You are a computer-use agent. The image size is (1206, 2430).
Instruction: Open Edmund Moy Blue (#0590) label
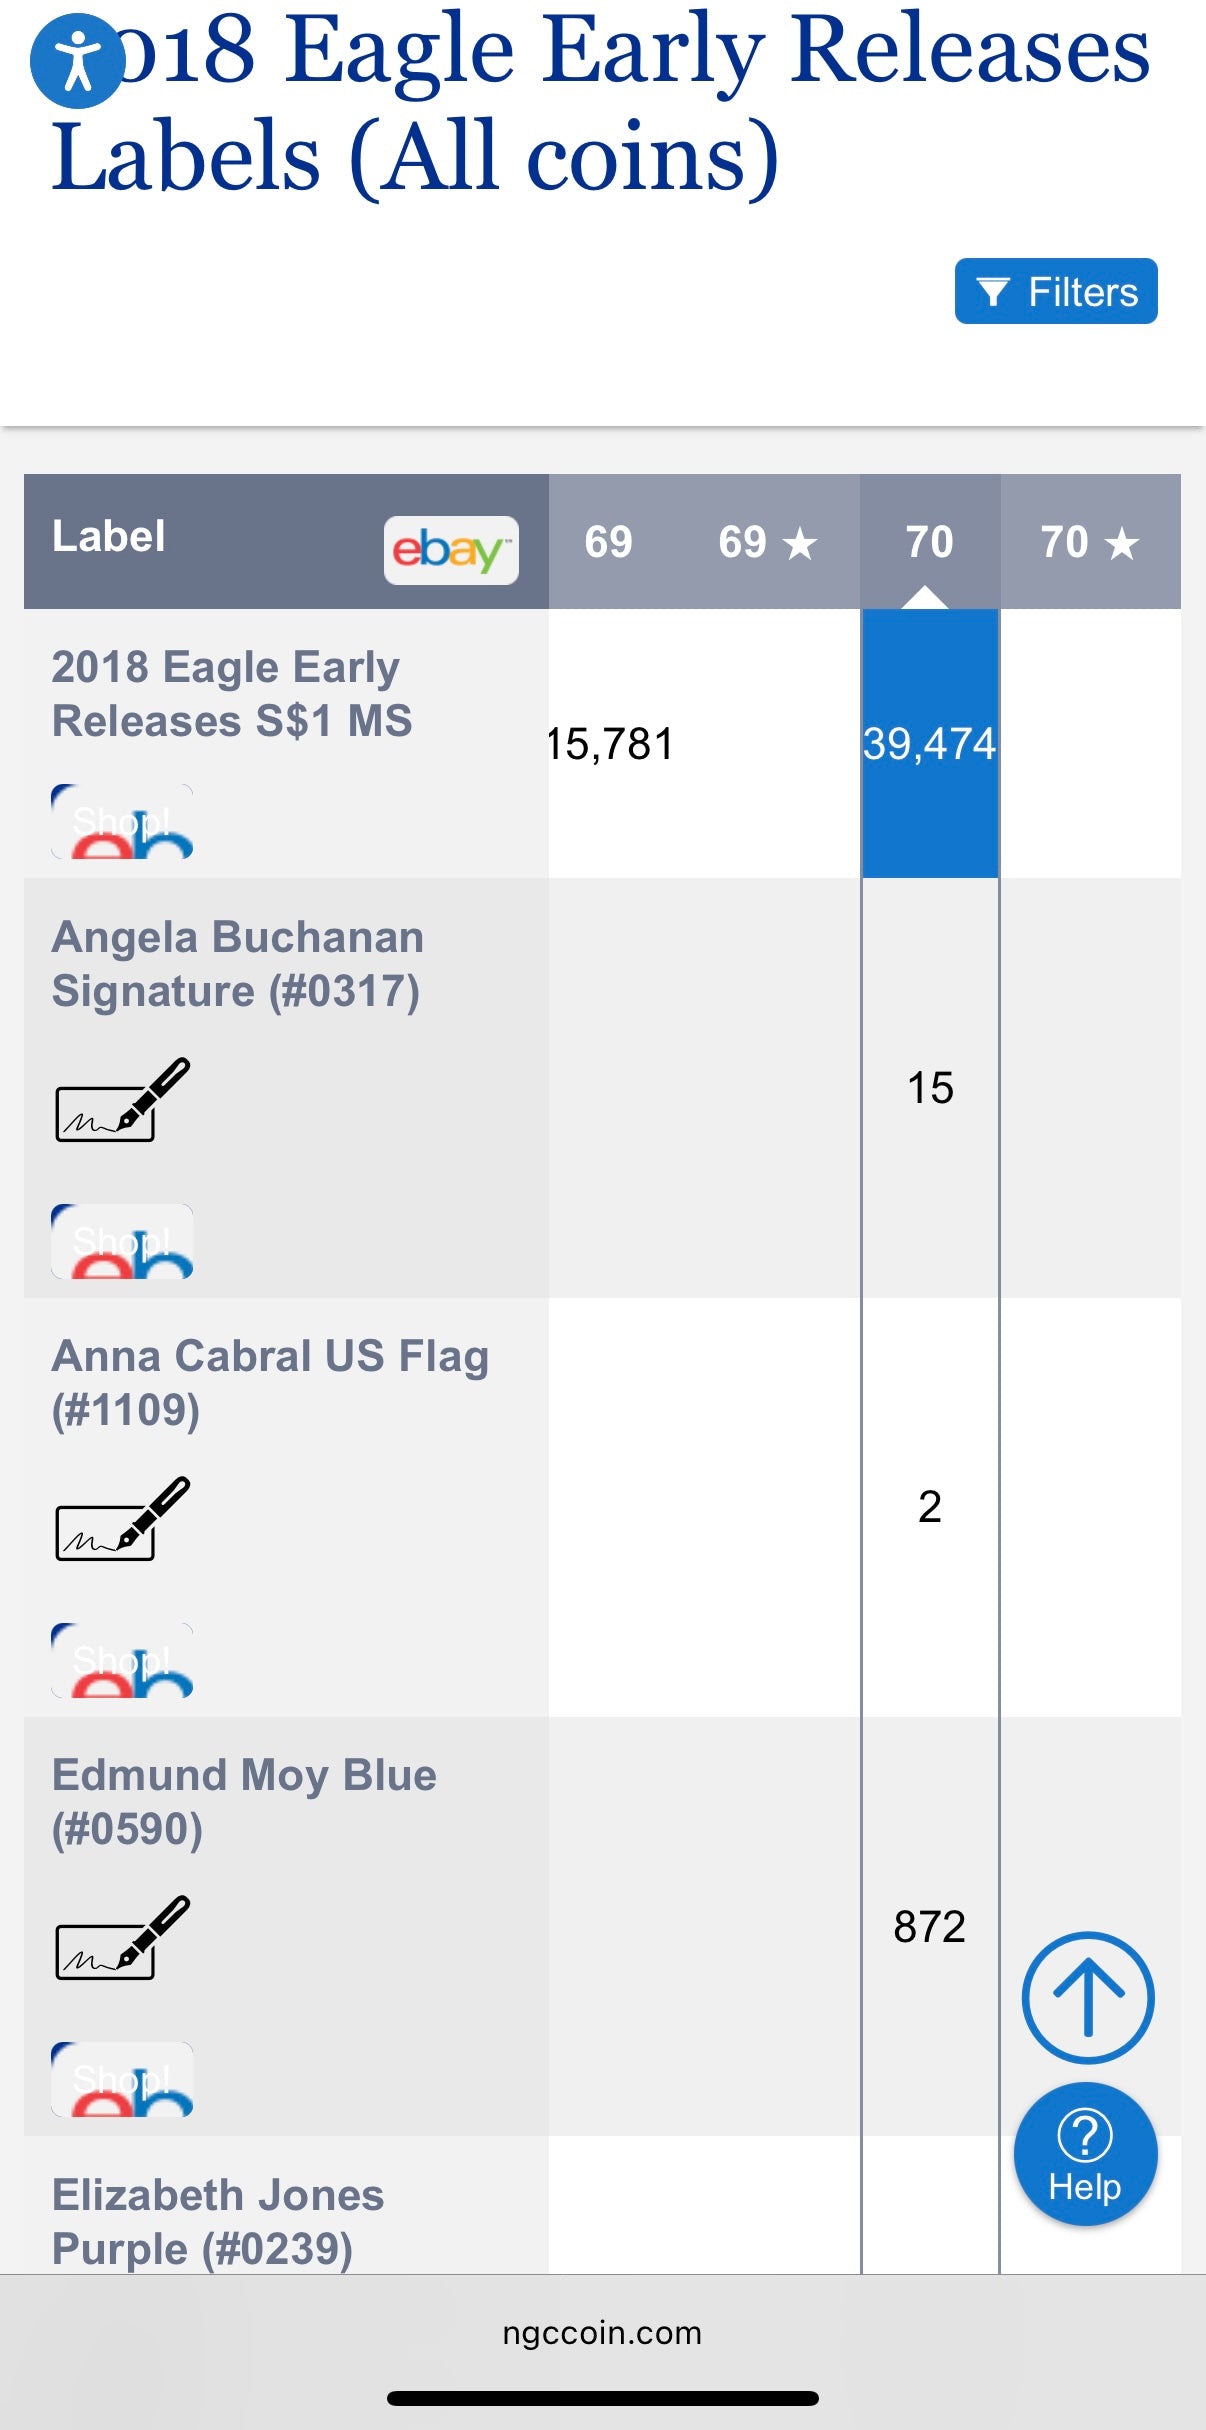pyautogui.click(x=244, y=1802)
